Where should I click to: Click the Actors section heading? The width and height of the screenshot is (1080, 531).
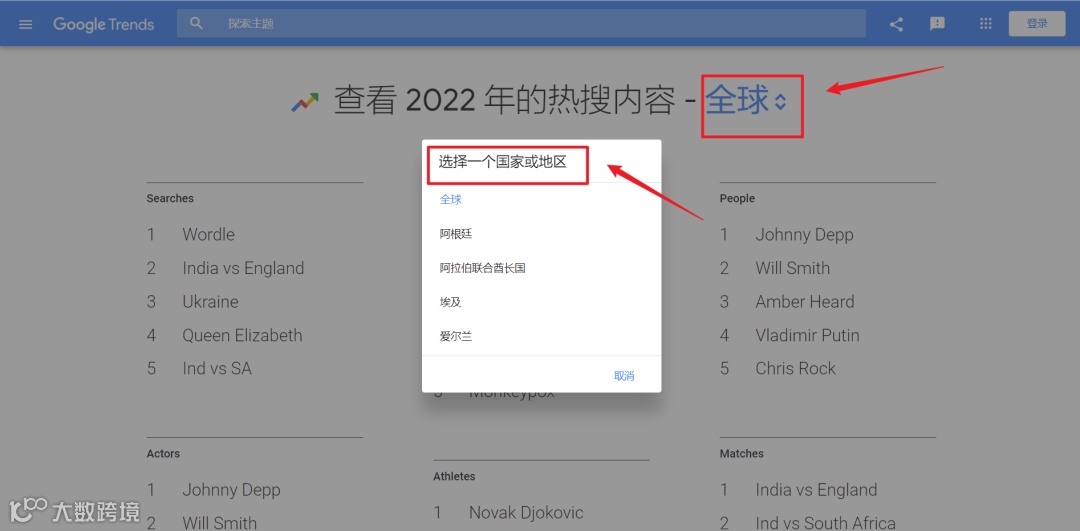click(x=163, y=454)
